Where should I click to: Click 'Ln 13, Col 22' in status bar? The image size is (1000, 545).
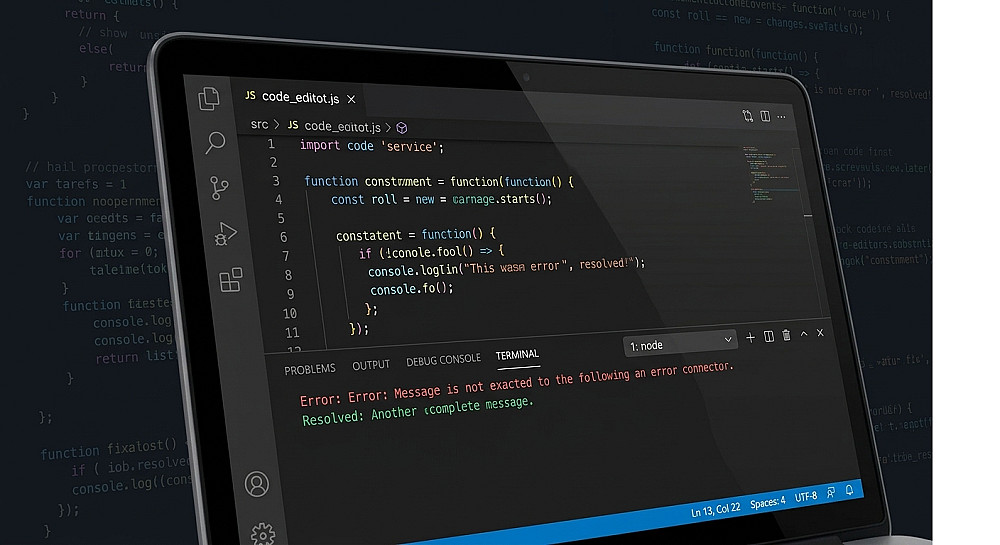[716, 509]
